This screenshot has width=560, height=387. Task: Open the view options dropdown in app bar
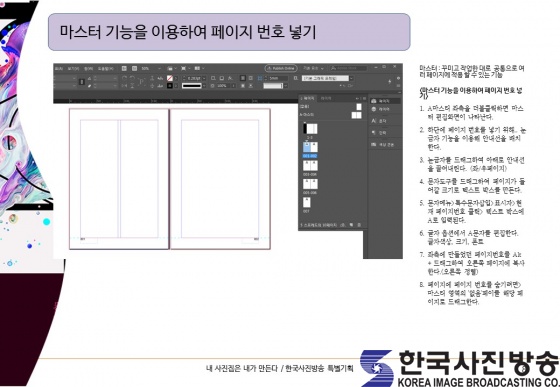(x=172, y=68)
